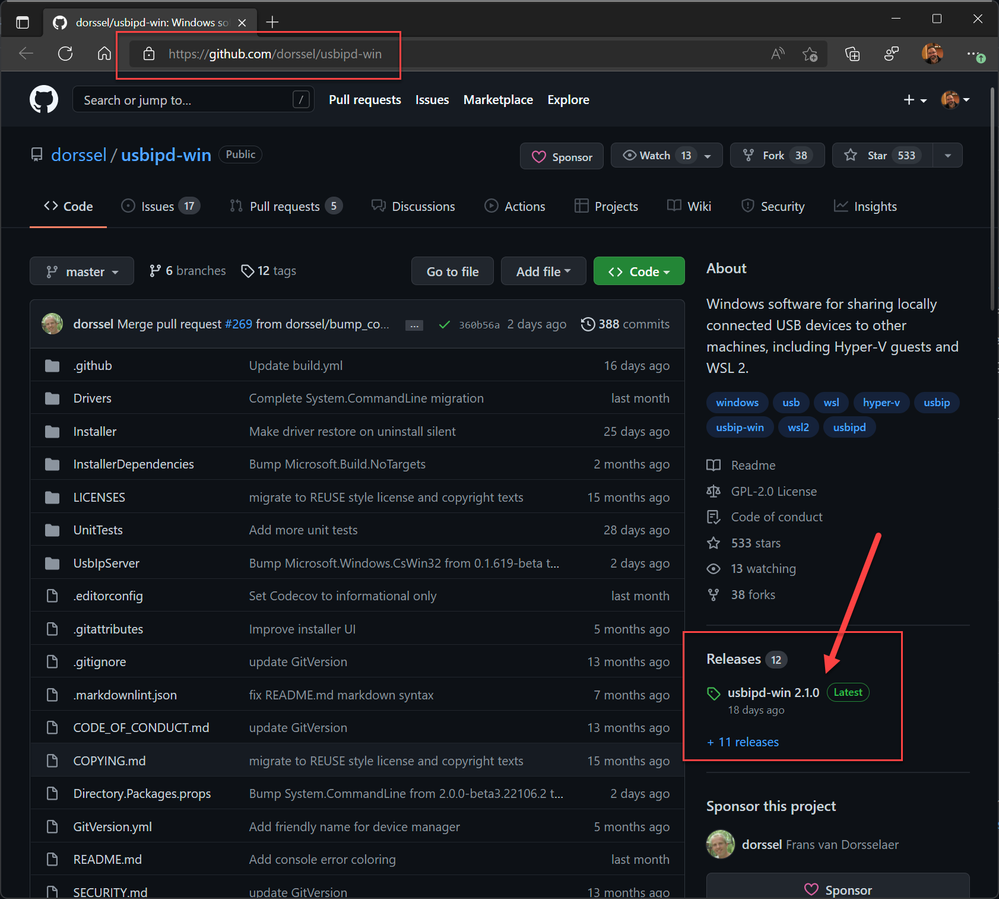Click the hyper-v topic tag
The width and height of the screenshot is (999, 899).
point(881,403)
